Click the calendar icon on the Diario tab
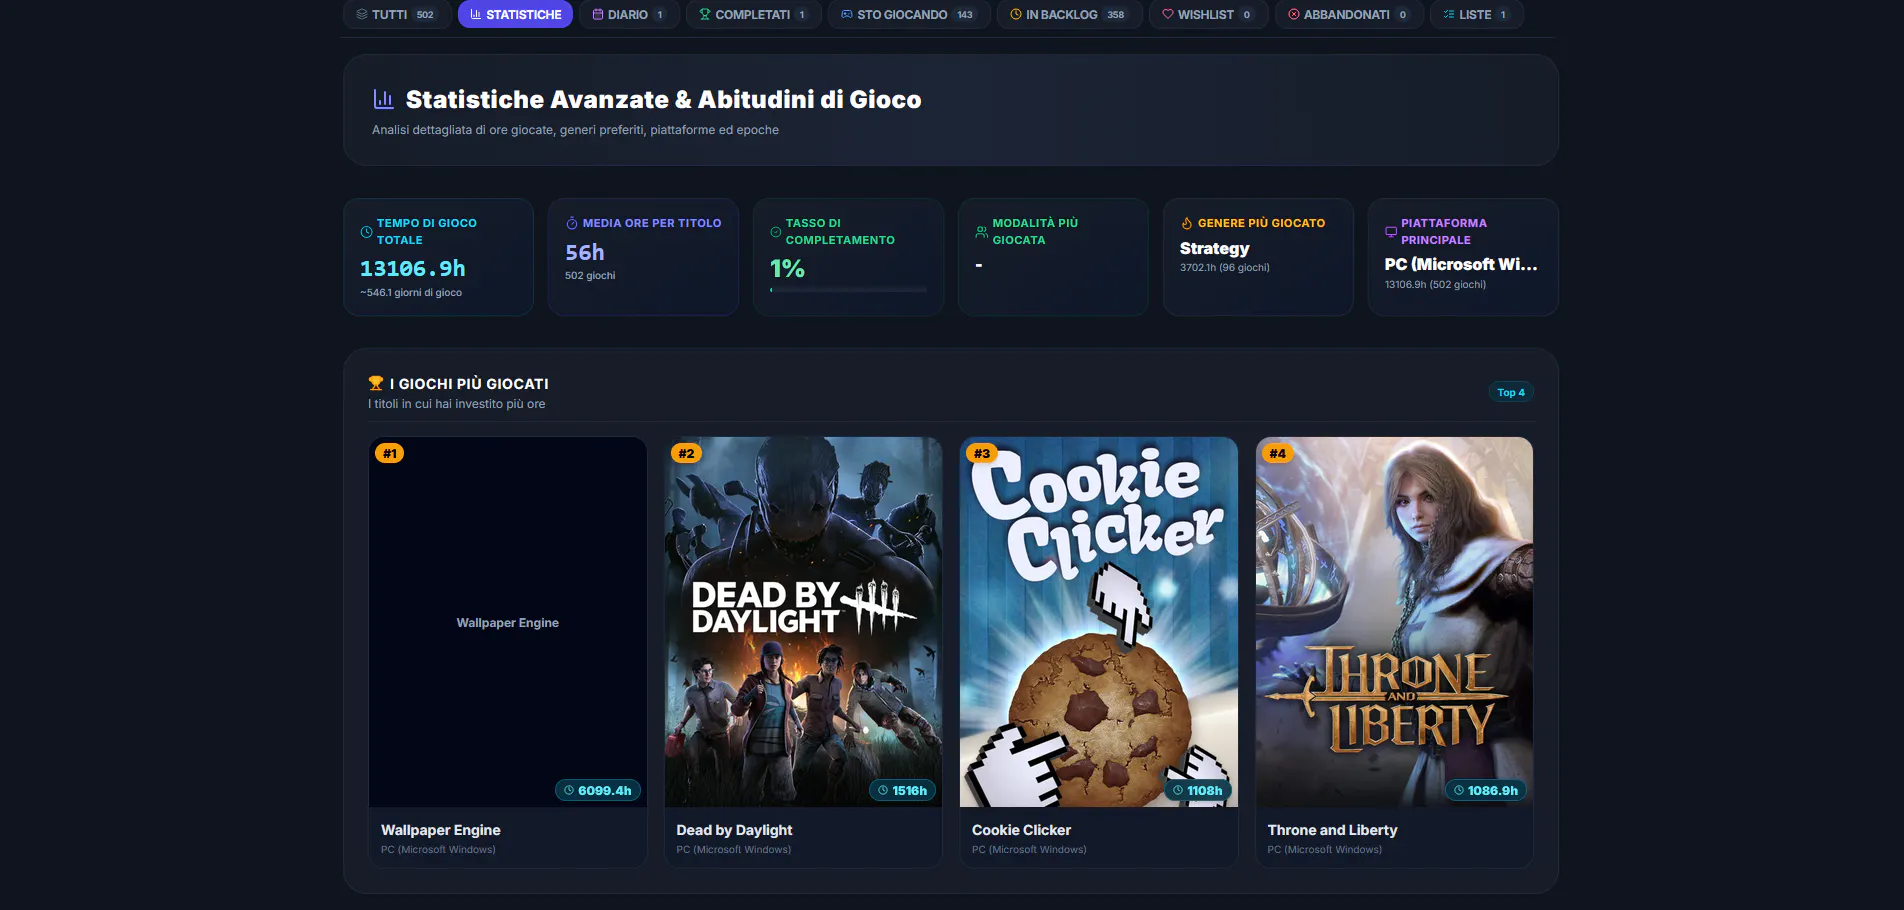The height and width of the screenshot is (910, 1904). pyautogui.click(x=598, y=14)
